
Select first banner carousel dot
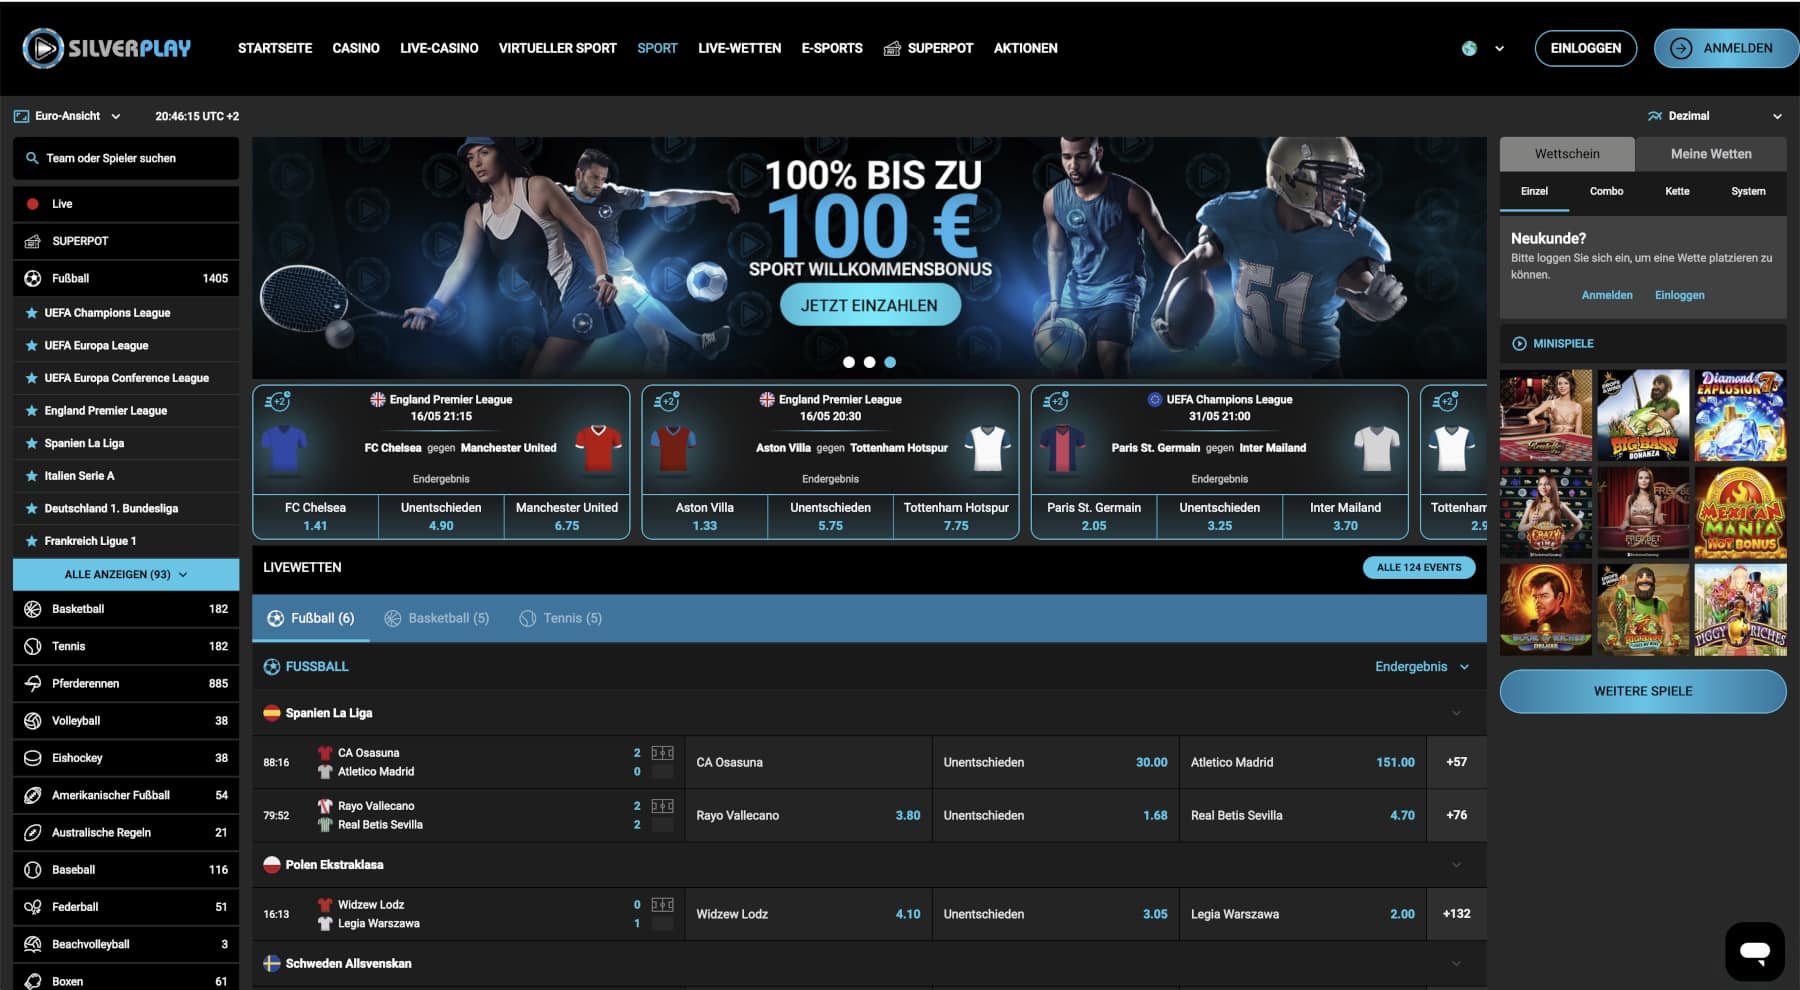coord(849,362)
